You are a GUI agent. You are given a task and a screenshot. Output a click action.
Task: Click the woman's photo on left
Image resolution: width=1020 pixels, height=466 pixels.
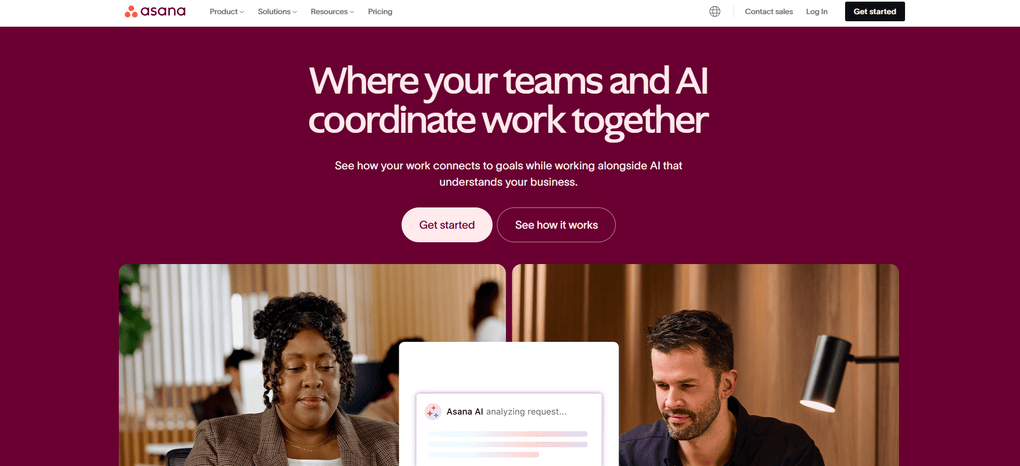[260, 364]
